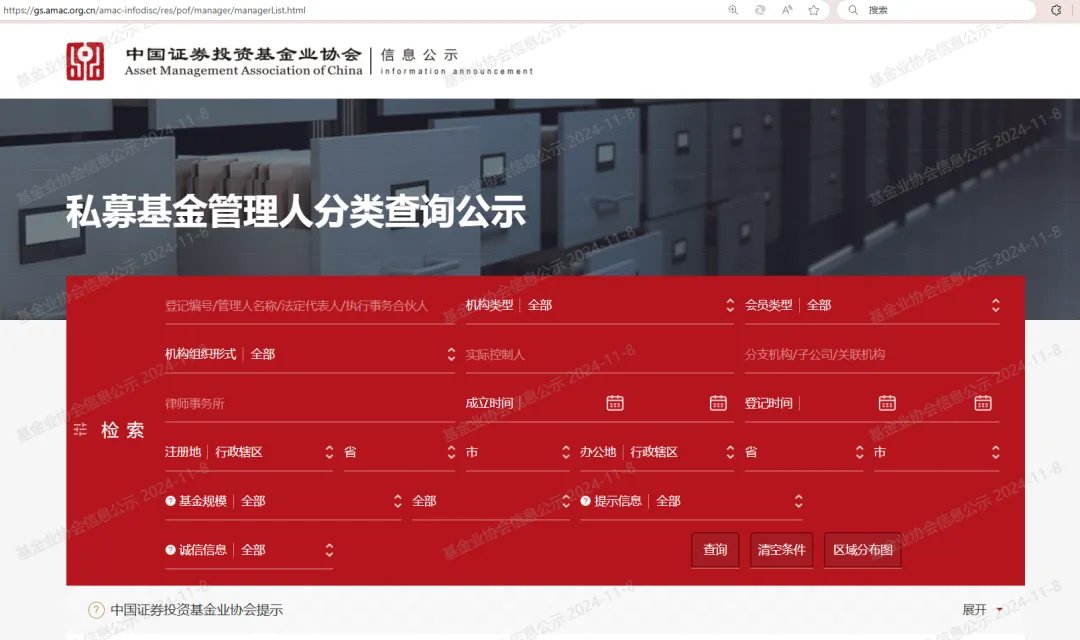Click the help icon next to 基金规模
This screenshot has height=640, width=1080.
click(x=170, y=501)
